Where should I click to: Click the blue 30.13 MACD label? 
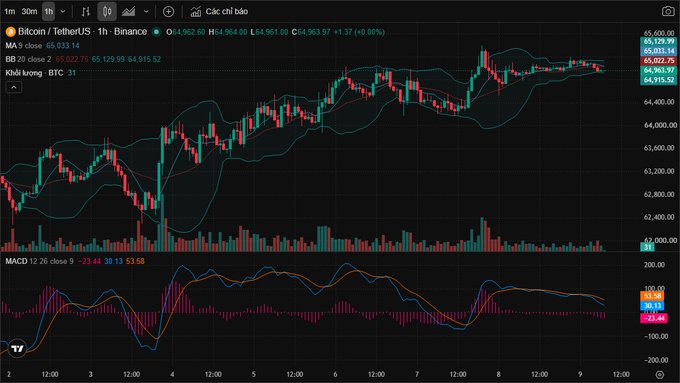coord(652,306)
